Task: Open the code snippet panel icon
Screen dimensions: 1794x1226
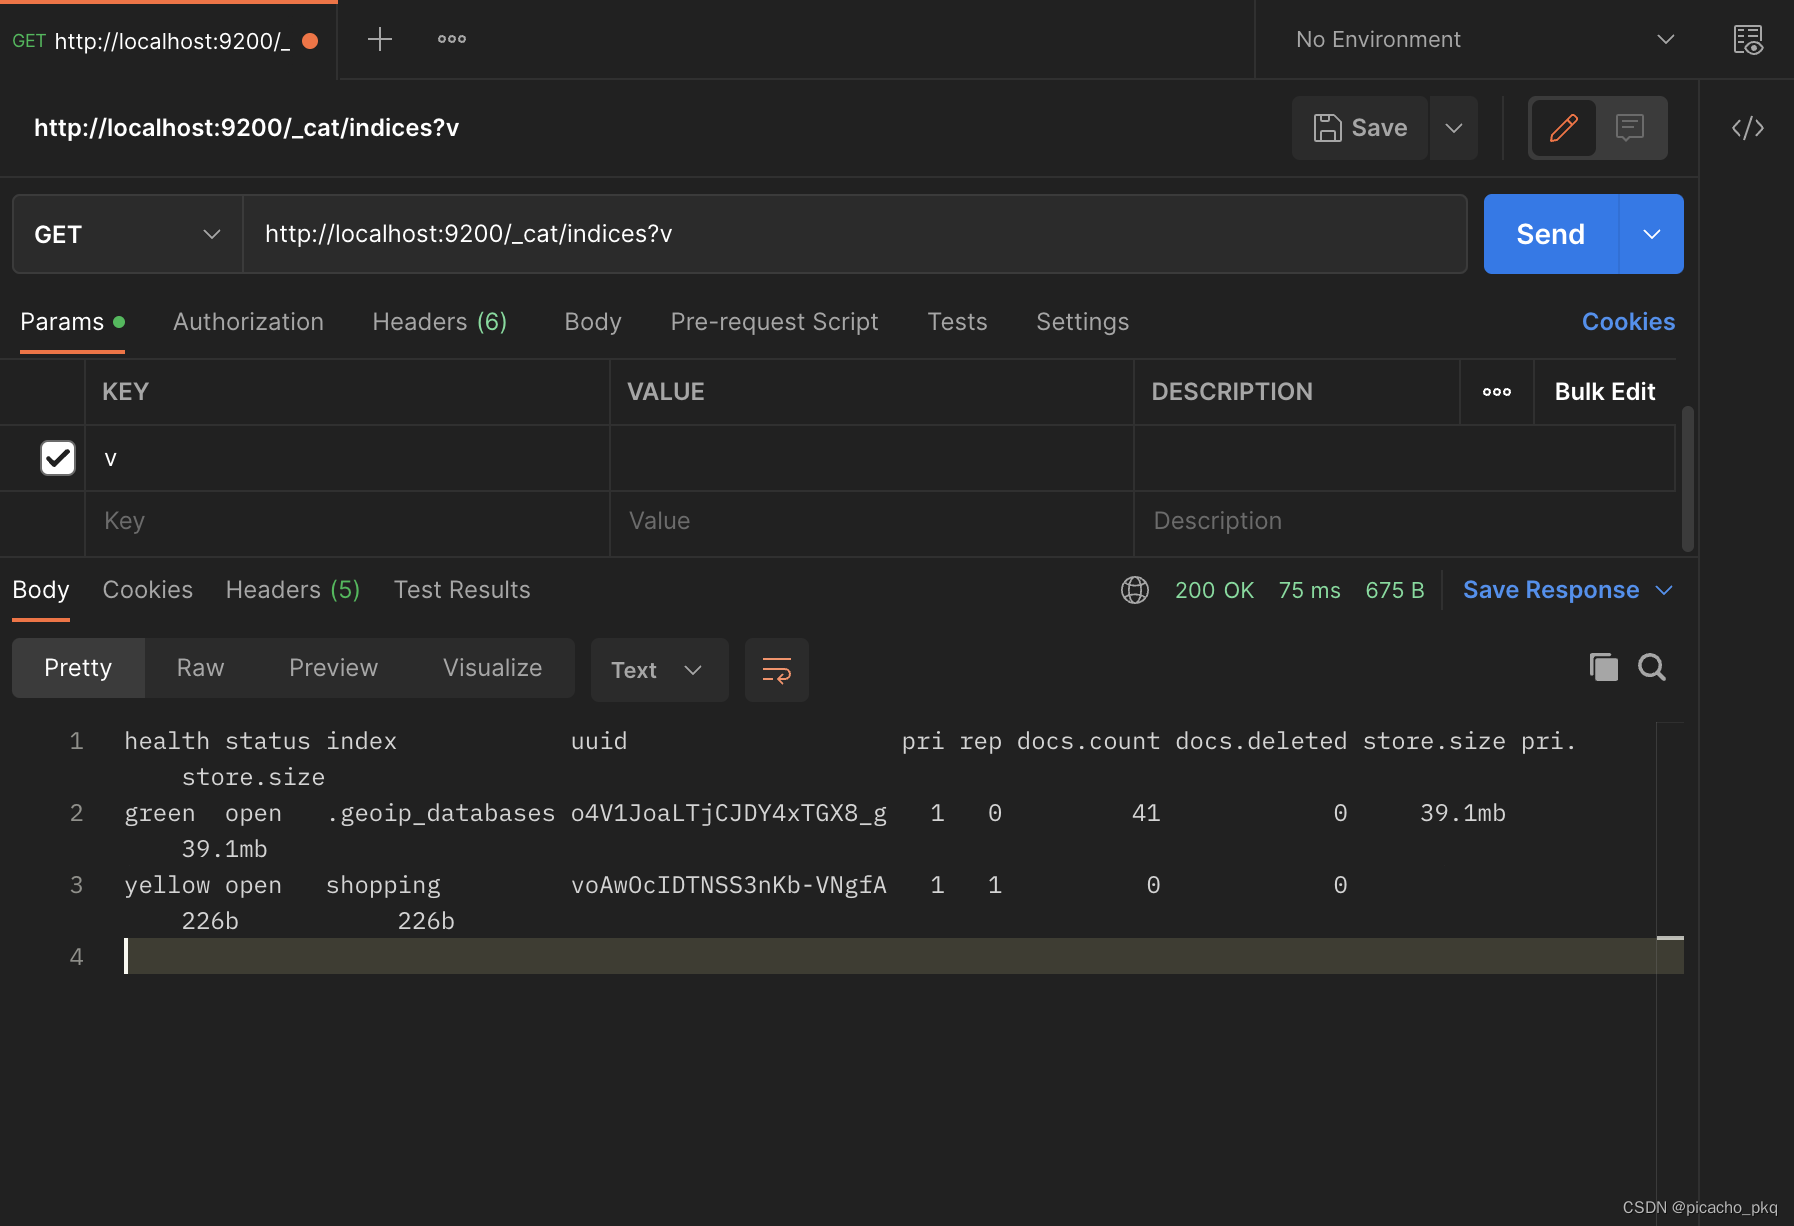Action: coord(1747,128)
